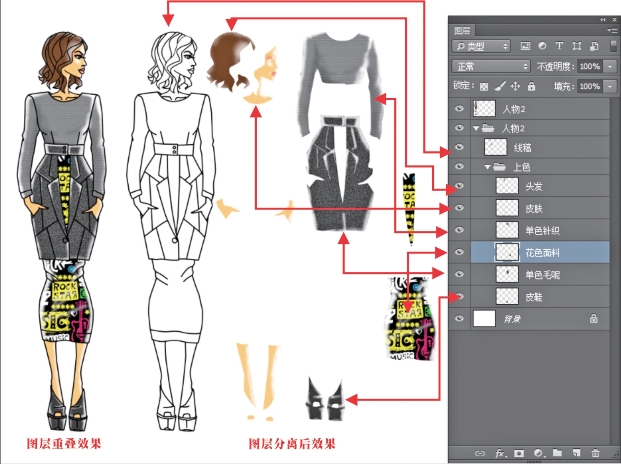Click the lock position move icon
621x464 pixels.
click(516, 87)
